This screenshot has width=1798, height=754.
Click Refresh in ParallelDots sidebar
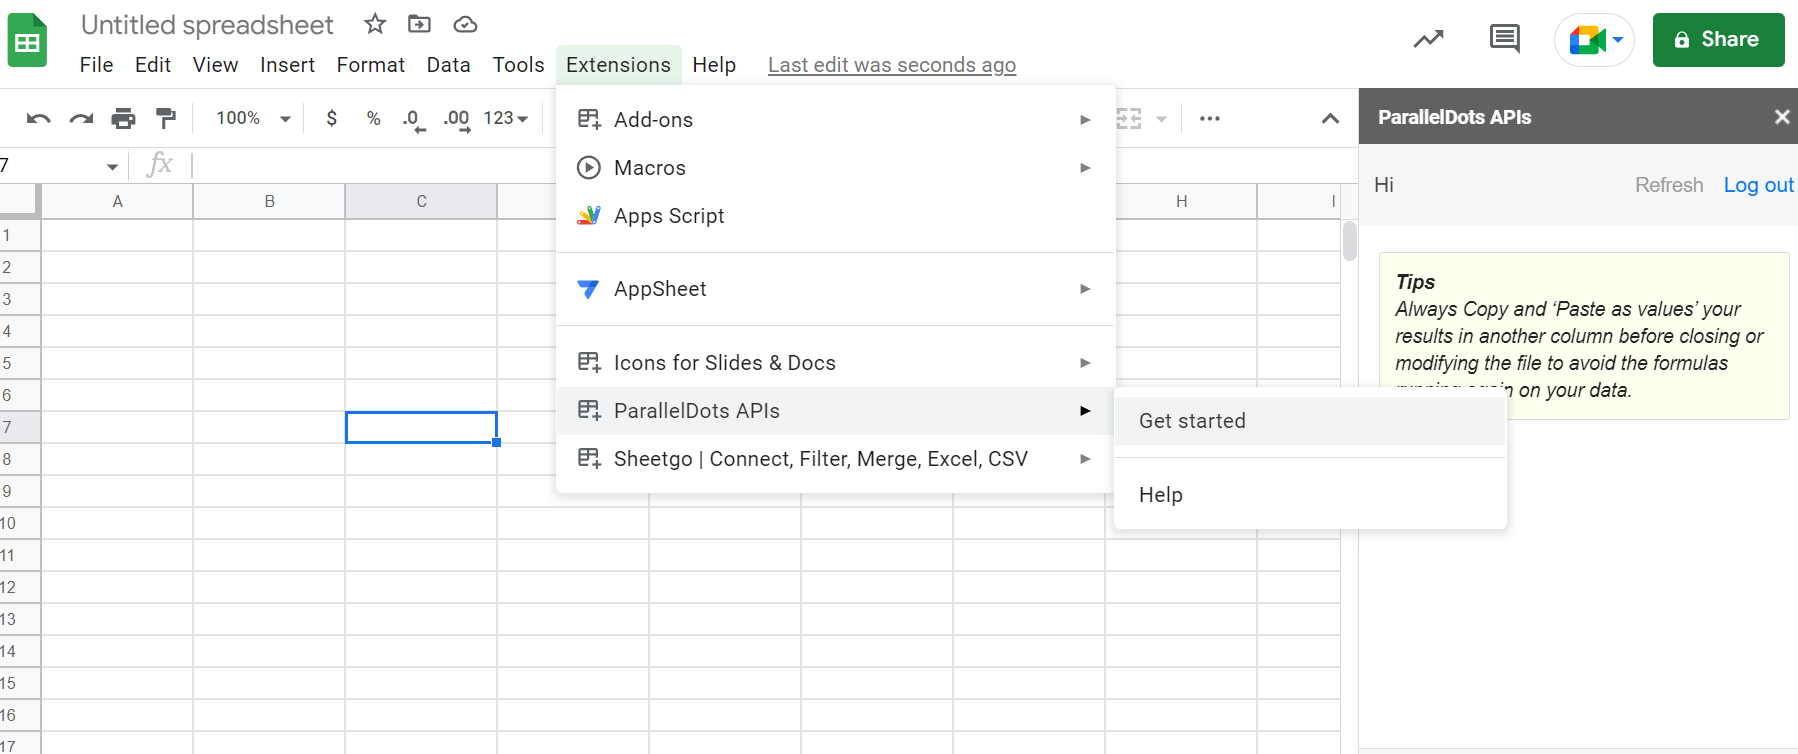pos(1669,185)
